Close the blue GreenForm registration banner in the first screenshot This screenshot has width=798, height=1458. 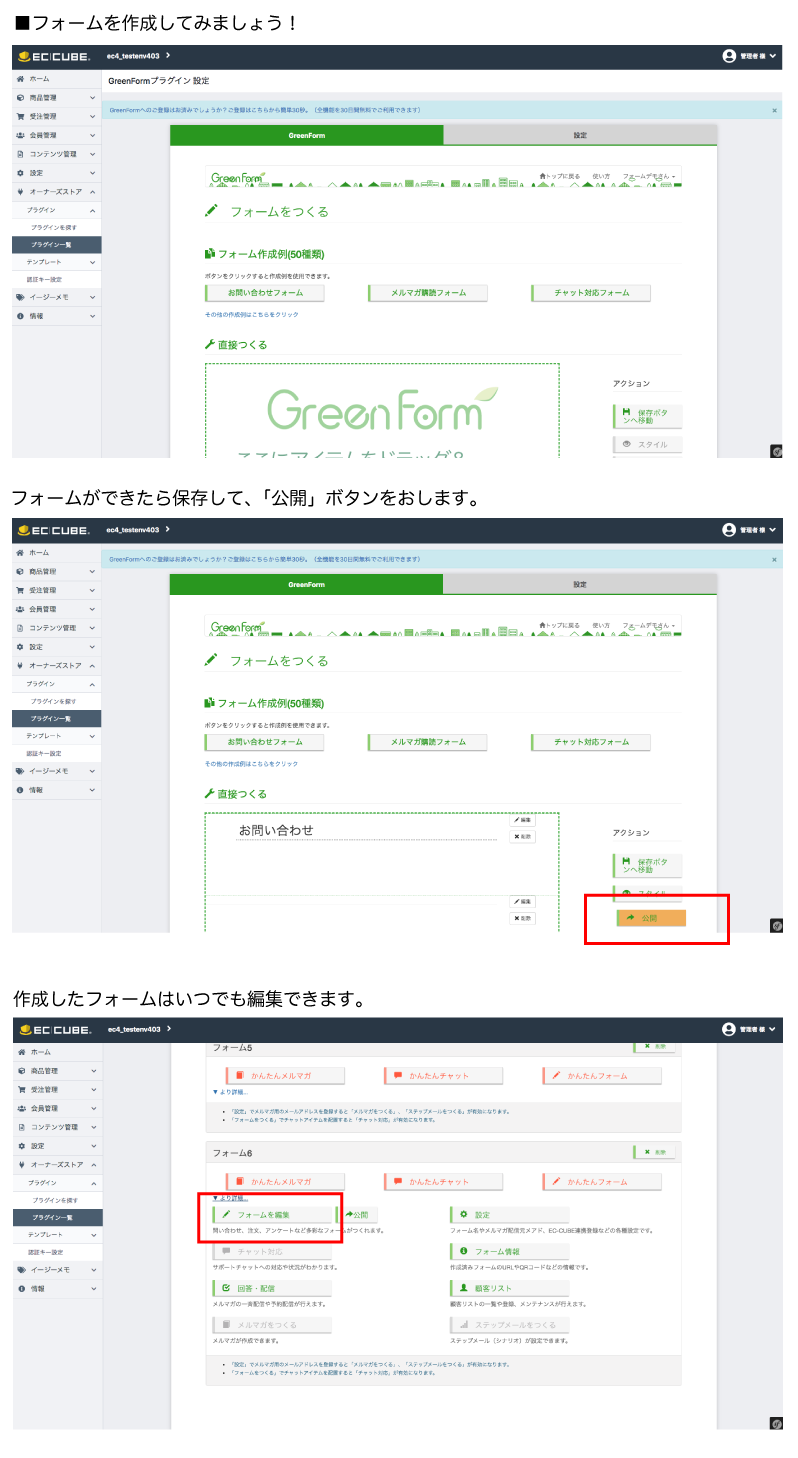tap(774, 110)
